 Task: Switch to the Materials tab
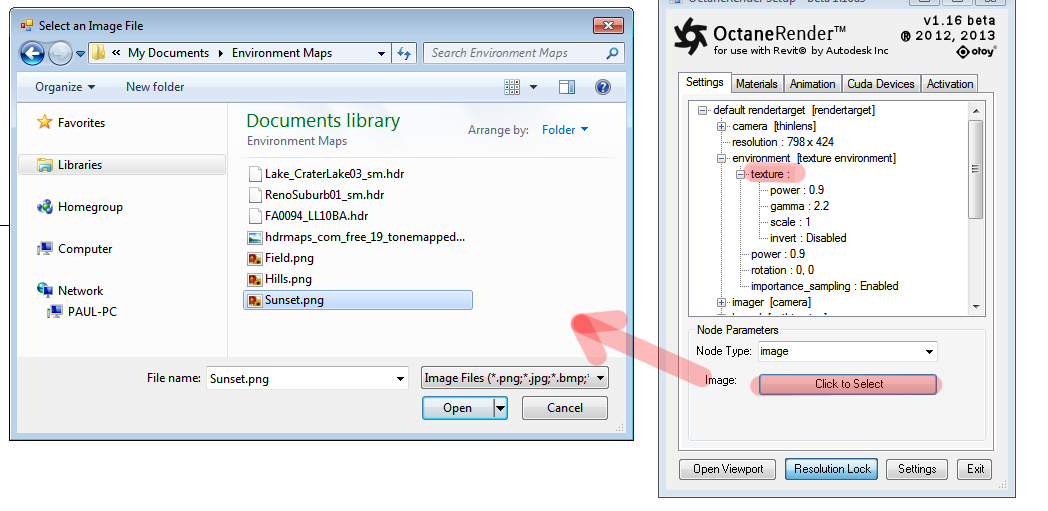(757, 84)
